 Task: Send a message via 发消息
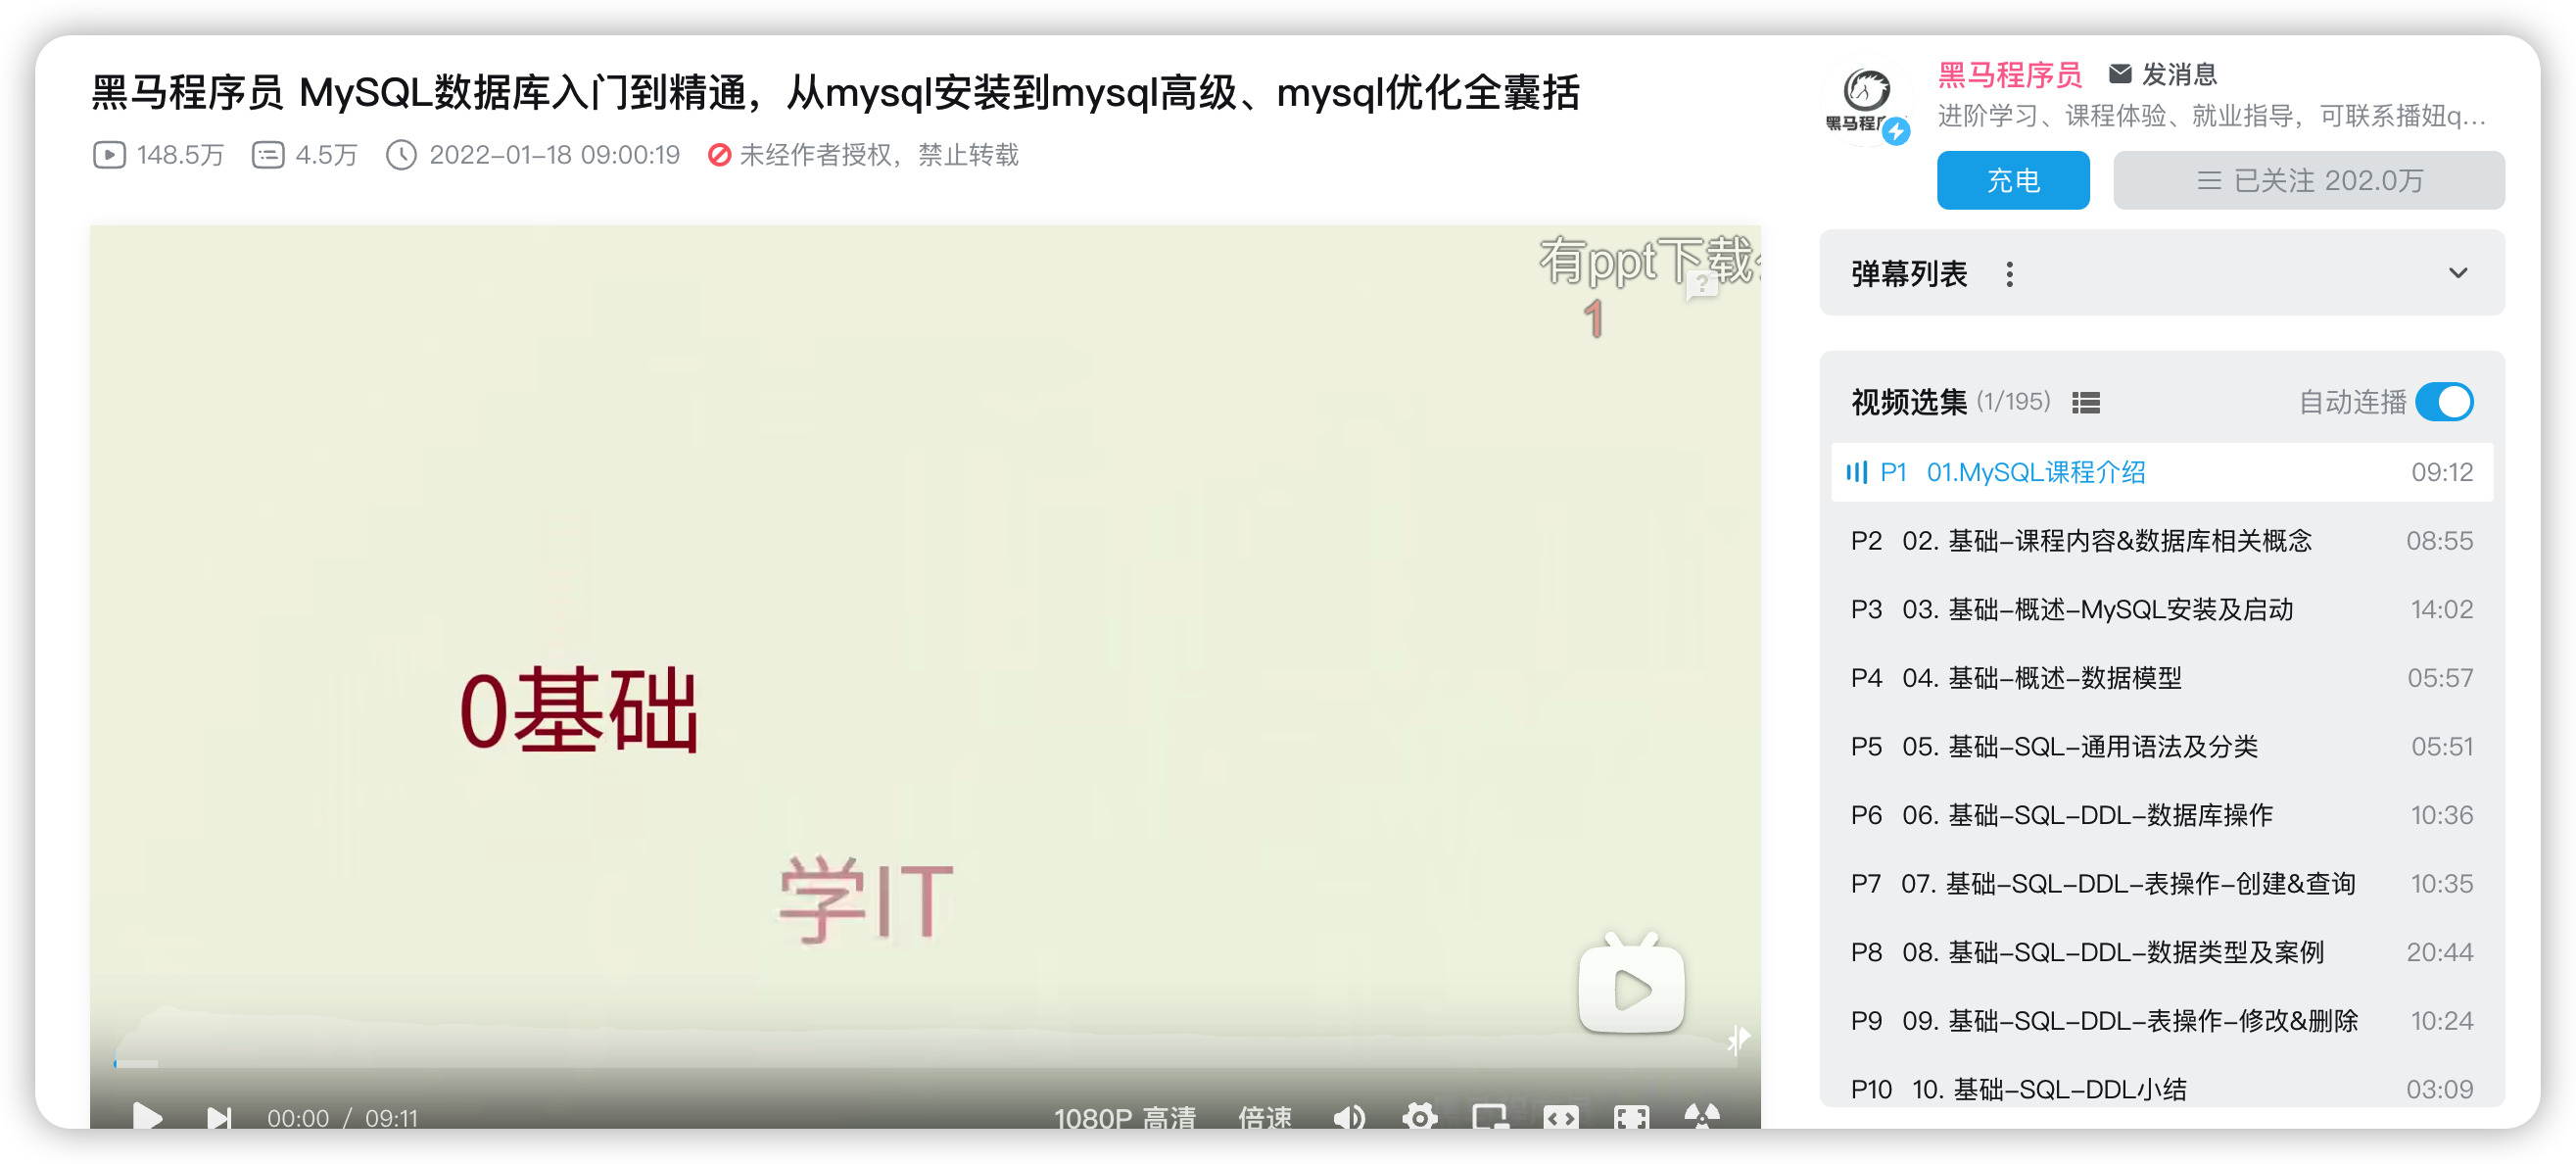click(x=2163, y=74)
